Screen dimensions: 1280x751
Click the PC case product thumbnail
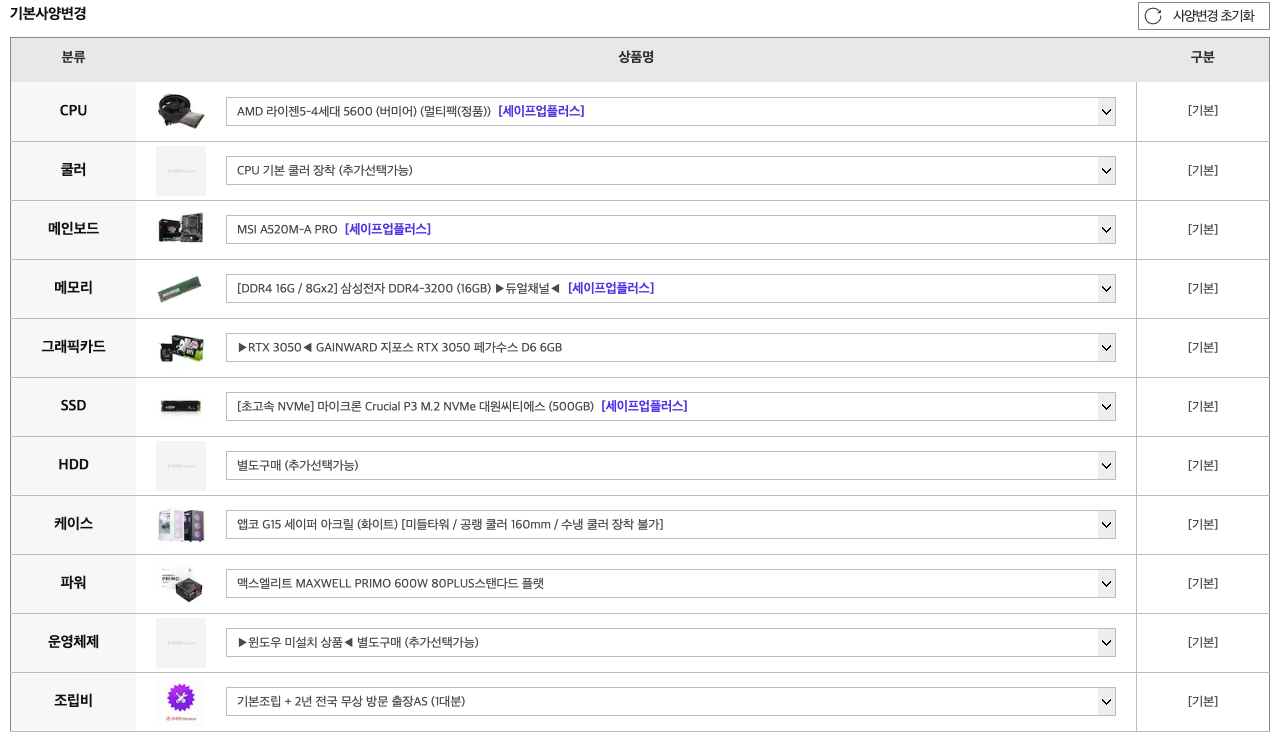click(181, 524)
